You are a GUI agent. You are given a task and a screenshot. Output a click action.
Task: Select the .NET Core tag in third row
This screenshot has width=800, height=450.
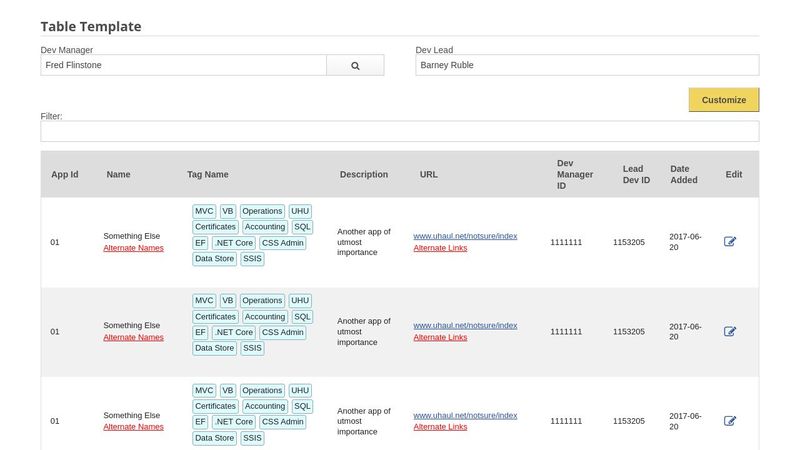233,422
